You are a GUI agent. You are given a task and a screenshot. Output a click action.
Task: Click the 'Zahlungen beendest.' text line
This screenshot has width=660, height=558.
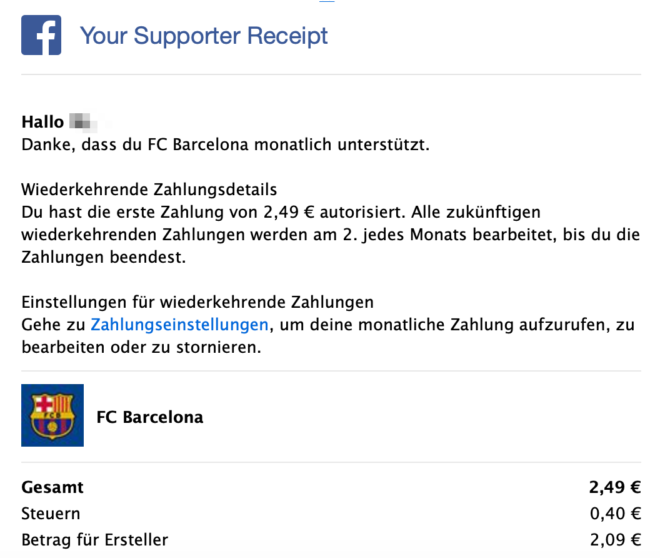(104, 257)
